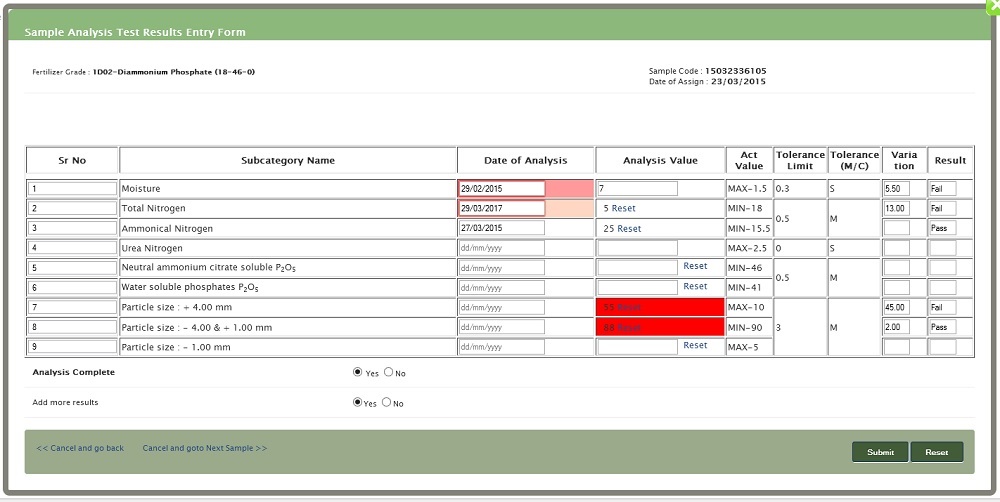Reset the Particle size - 1.00 mm value
The image size is (1000, 502).
695,345
